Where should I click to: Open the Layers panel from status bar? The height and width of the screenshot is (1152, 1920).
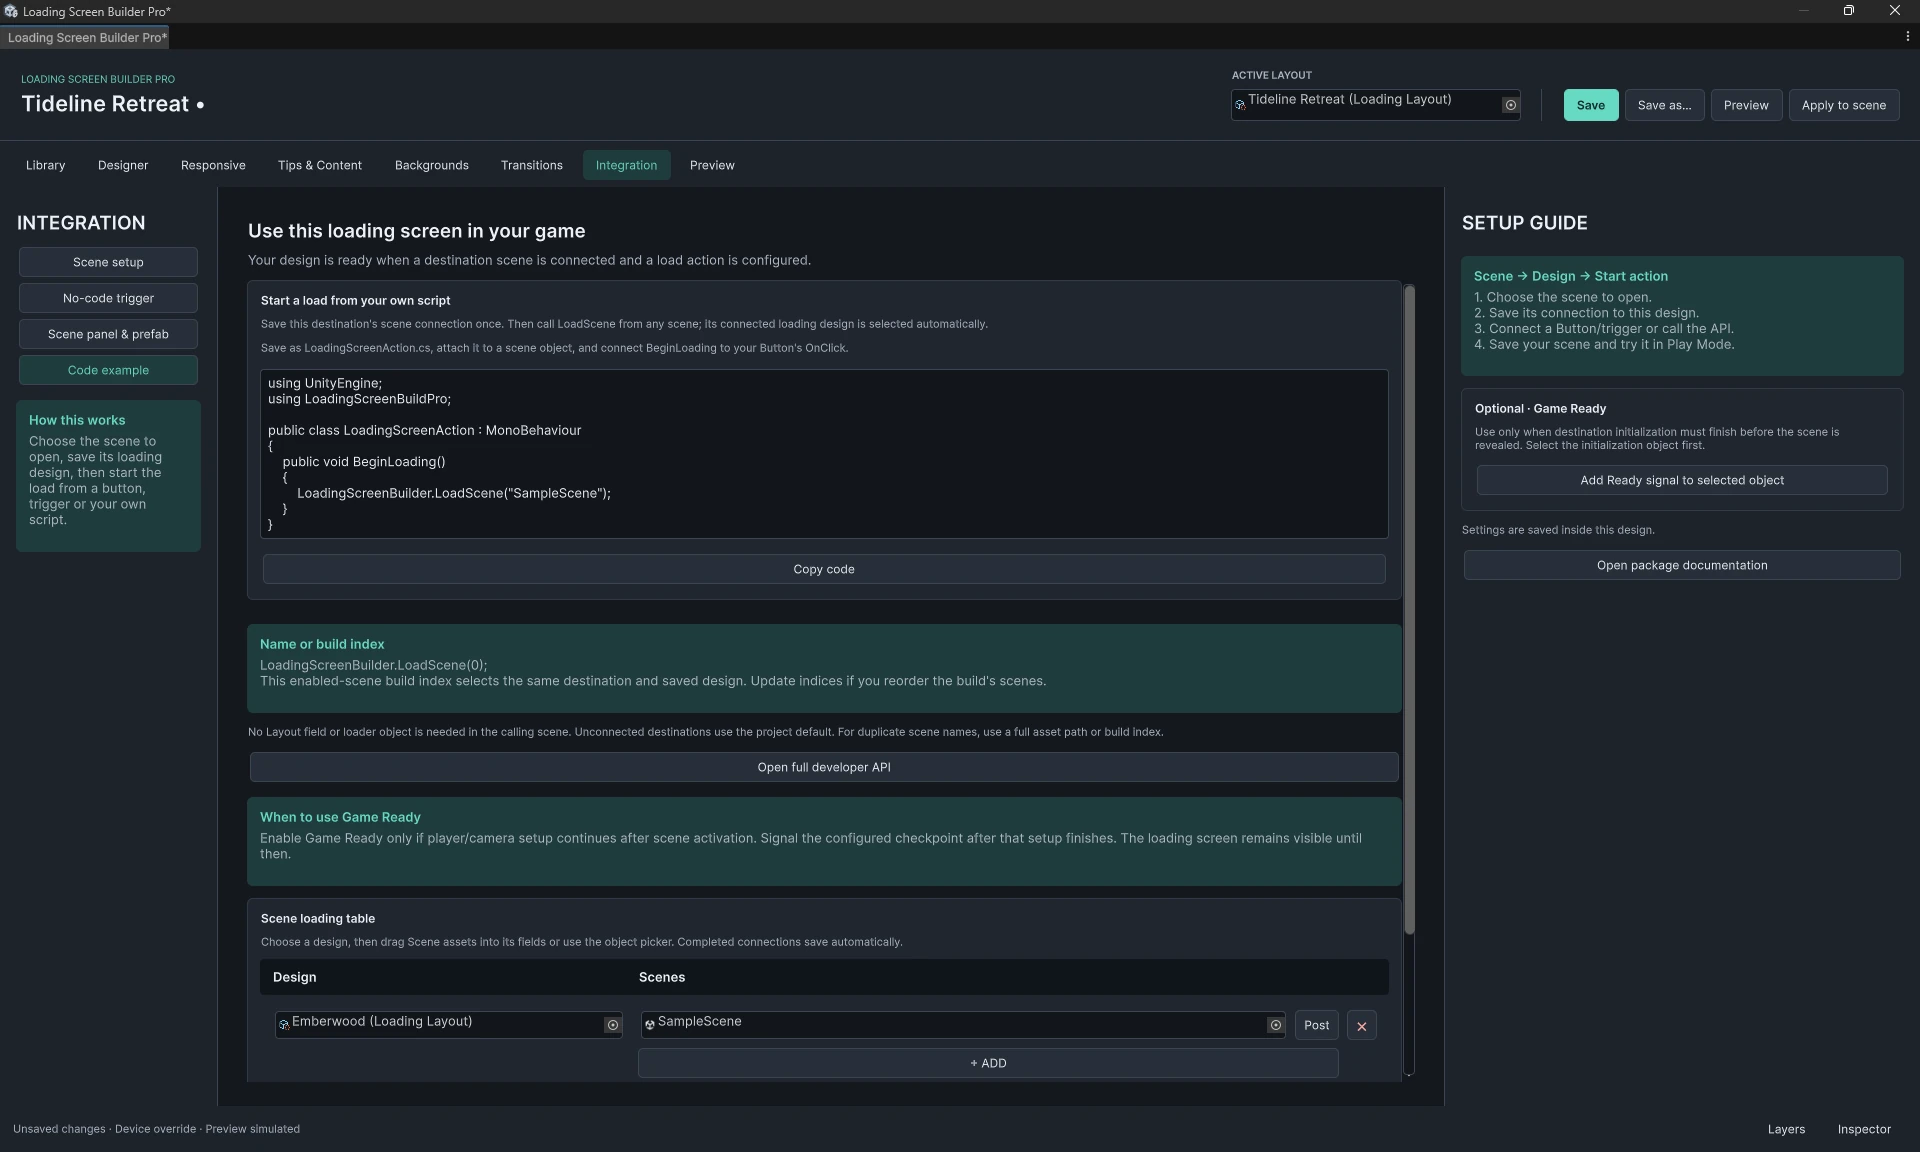pos(1786,1129)
